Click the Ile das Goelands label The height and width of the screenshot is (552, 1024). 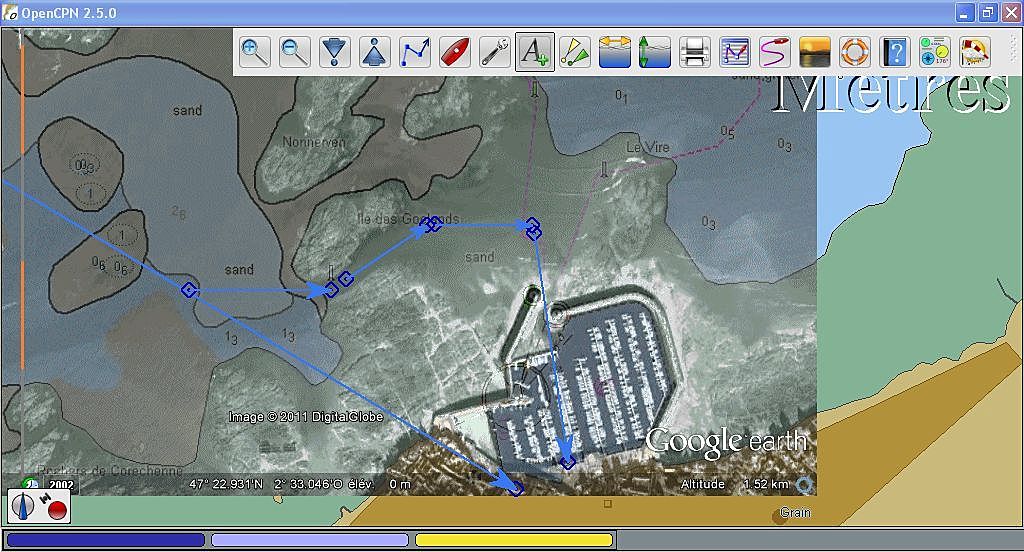coord(409,219)
